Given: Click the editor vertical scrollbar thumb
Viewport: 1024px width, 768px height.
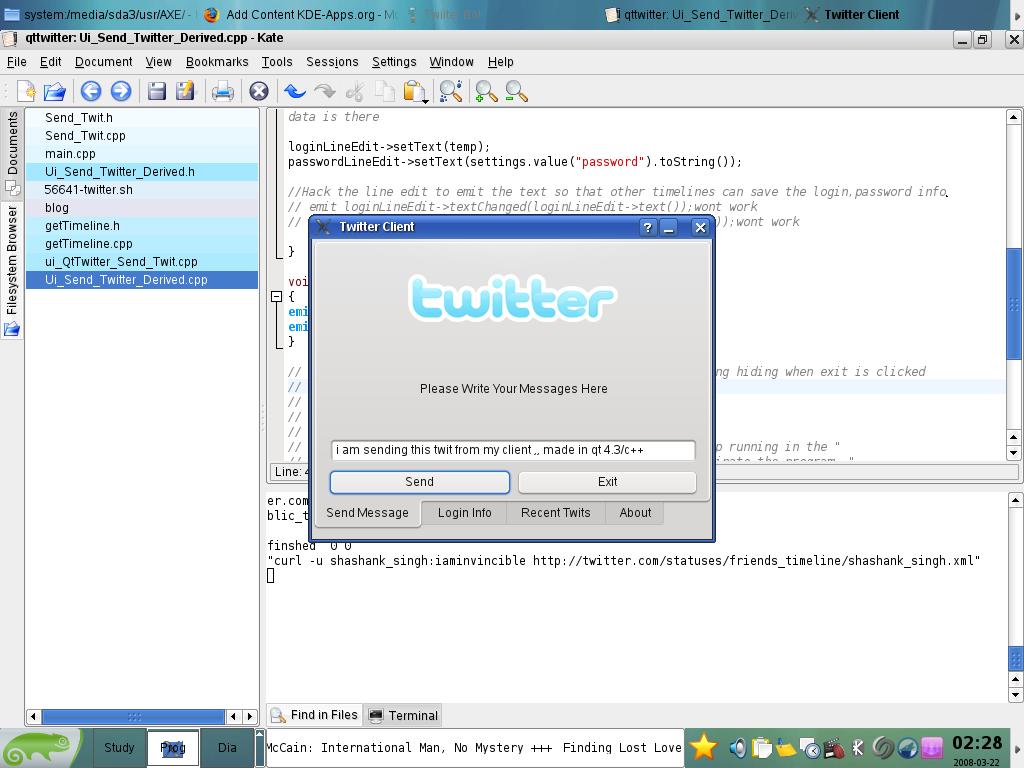Looking at the screenshot, I should 1014,304.
